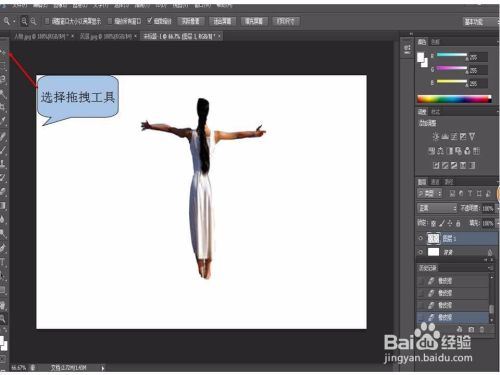Screen dimensions: 500x375
Task: Add a Channel Mixer adjustment
Action: [467, 151]
